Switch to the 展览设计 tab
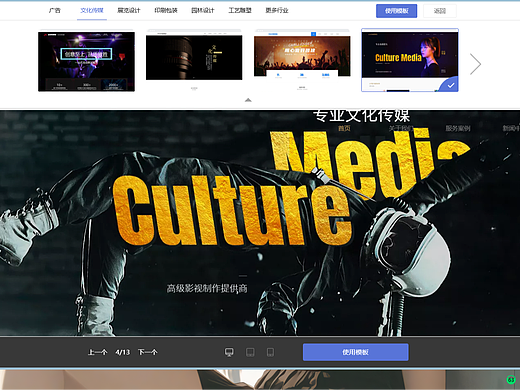Viewport: 520px width, 390px height. [x=129, y=10]
